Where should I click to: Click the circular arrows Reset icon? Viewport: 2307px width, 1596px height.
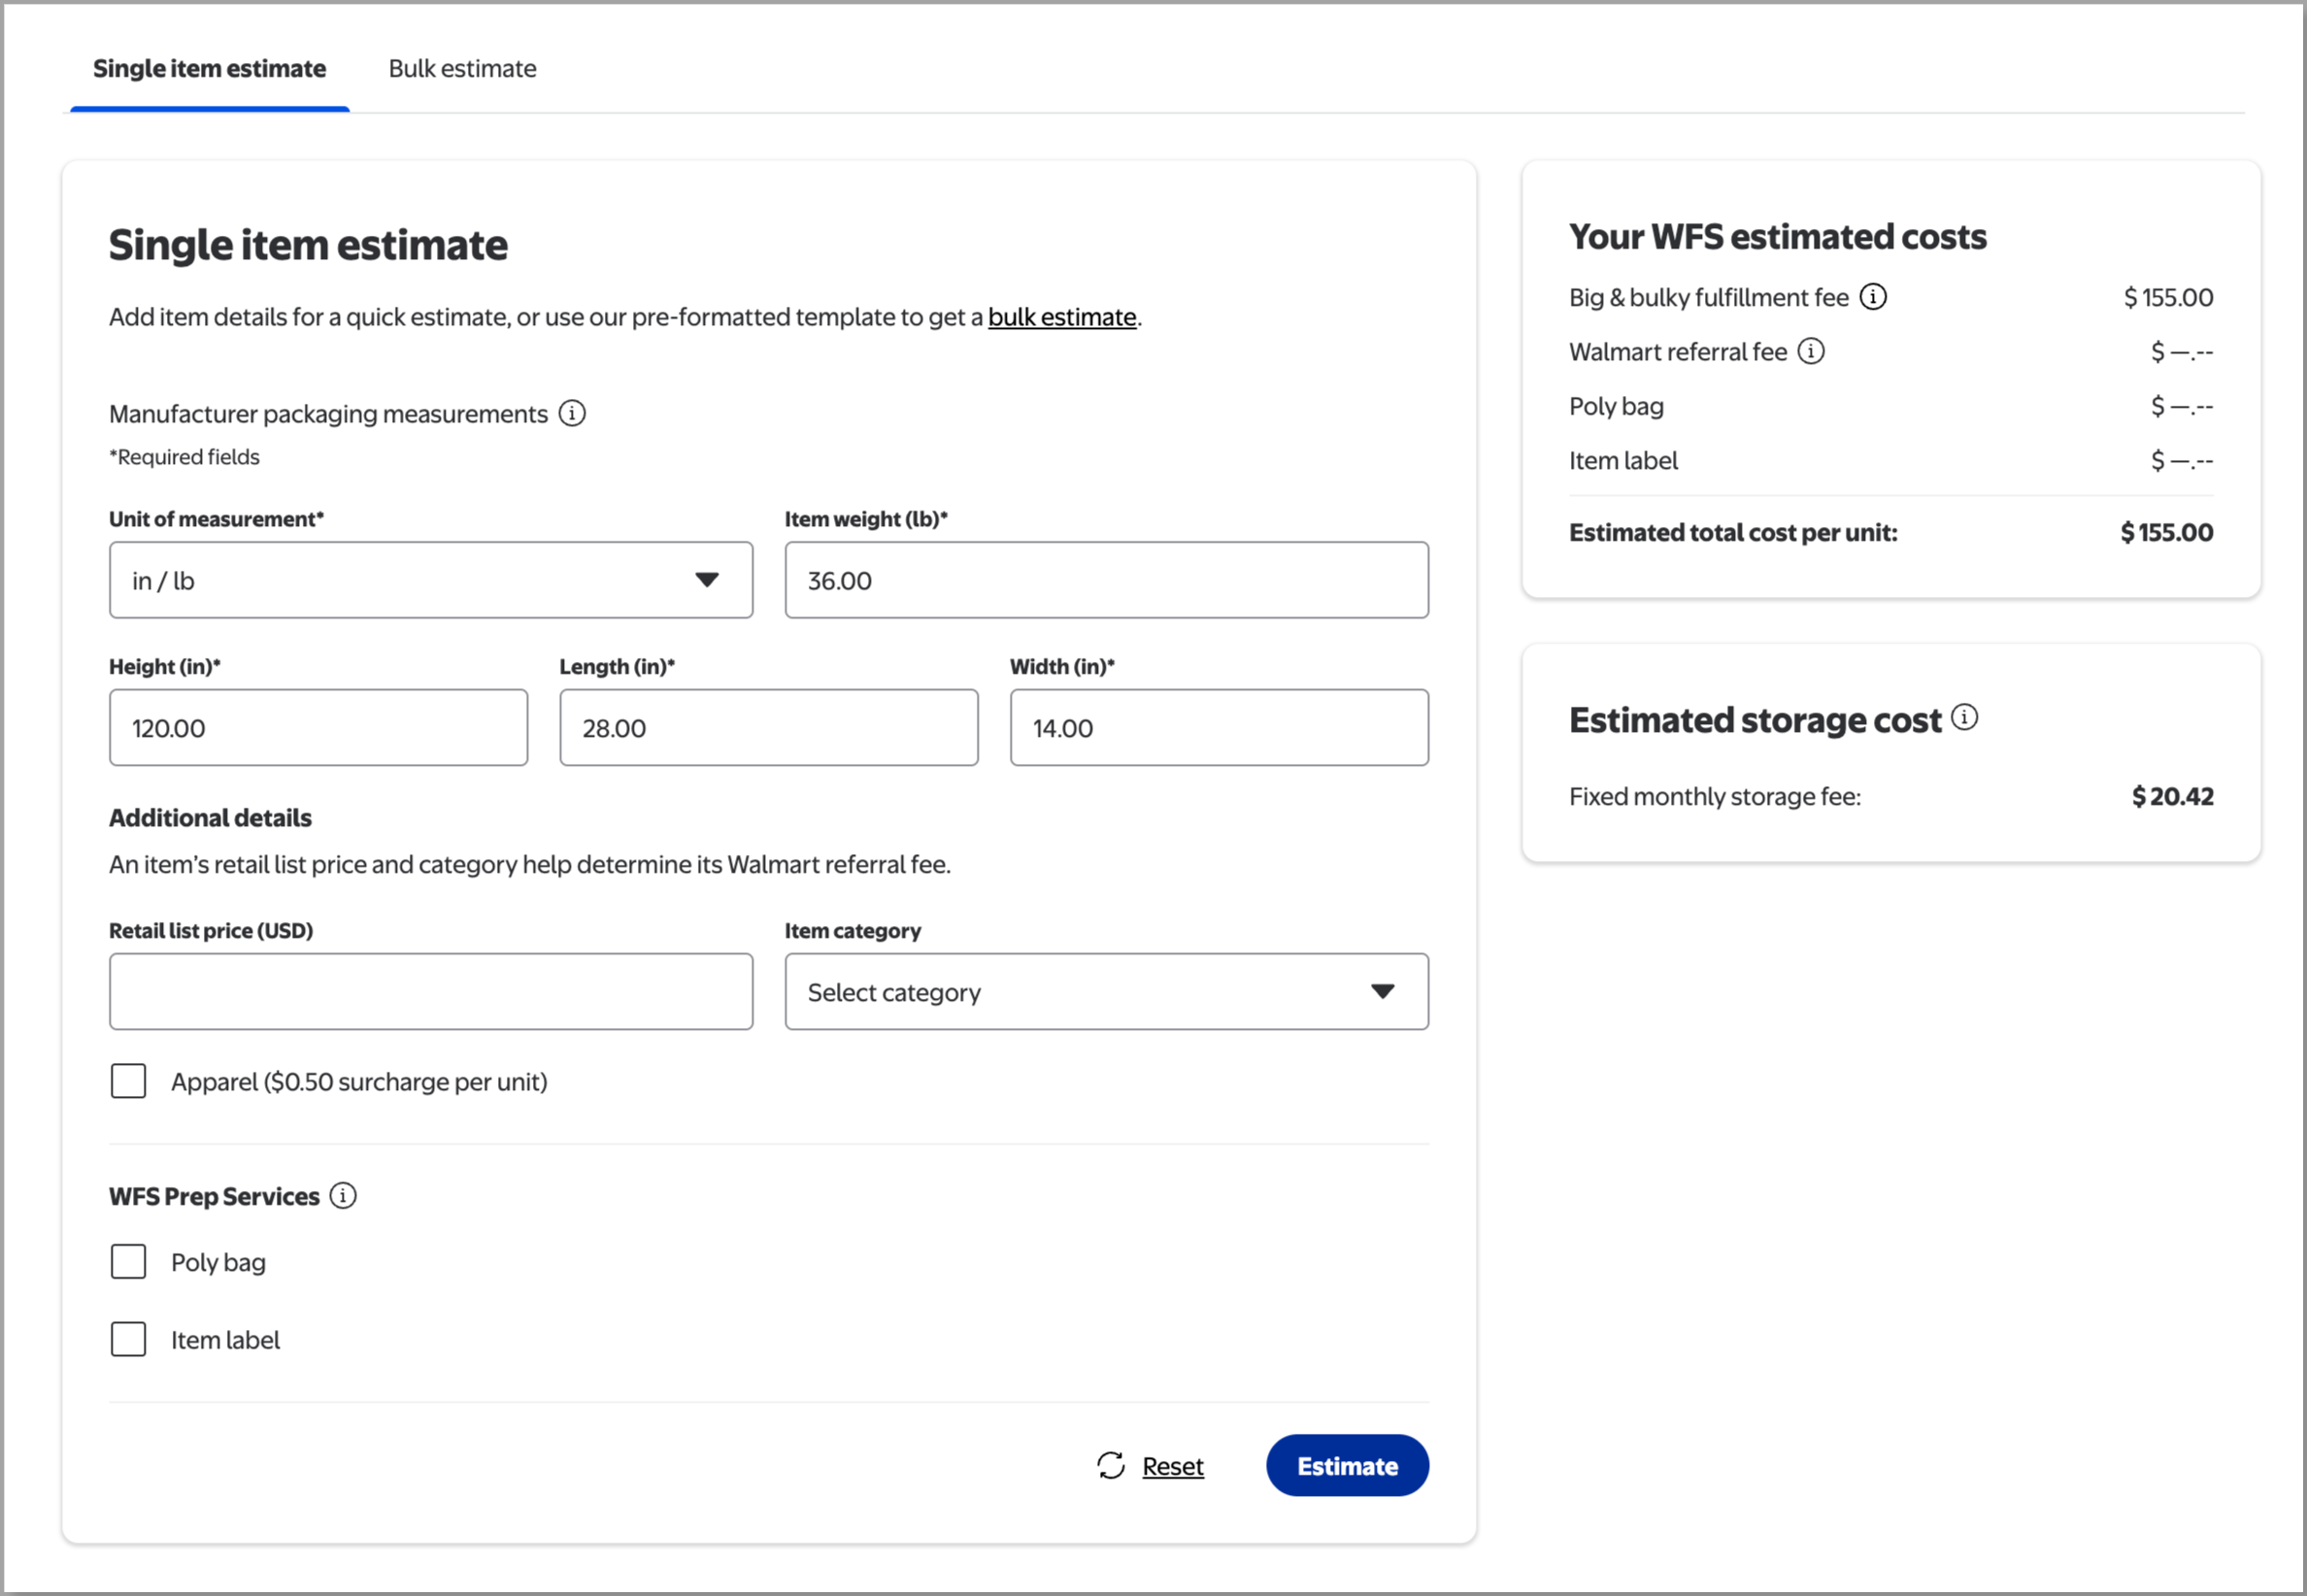point(1111,1465)
